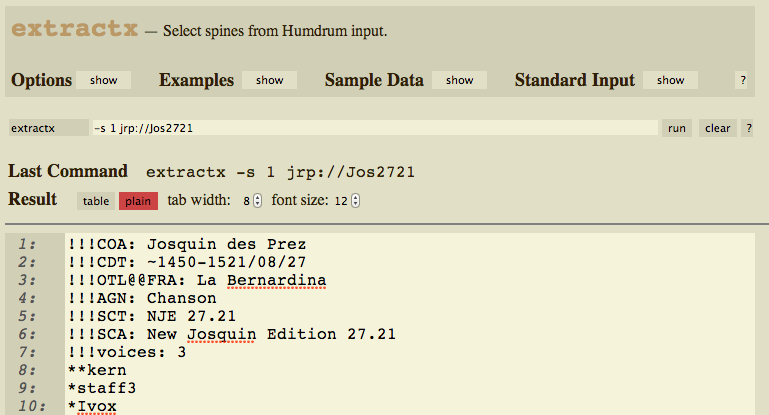Click the extractx command name box

point(48,128)
